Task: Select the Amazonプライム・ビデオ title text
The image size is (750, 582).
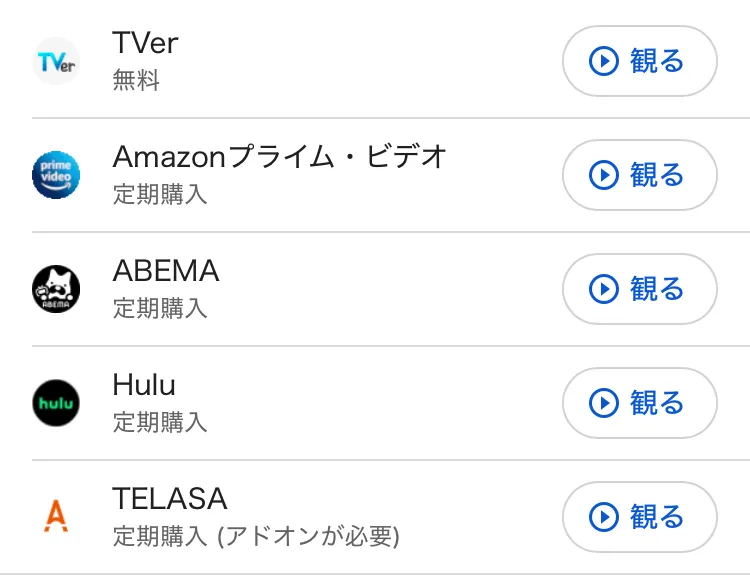Action: (280, 157)
